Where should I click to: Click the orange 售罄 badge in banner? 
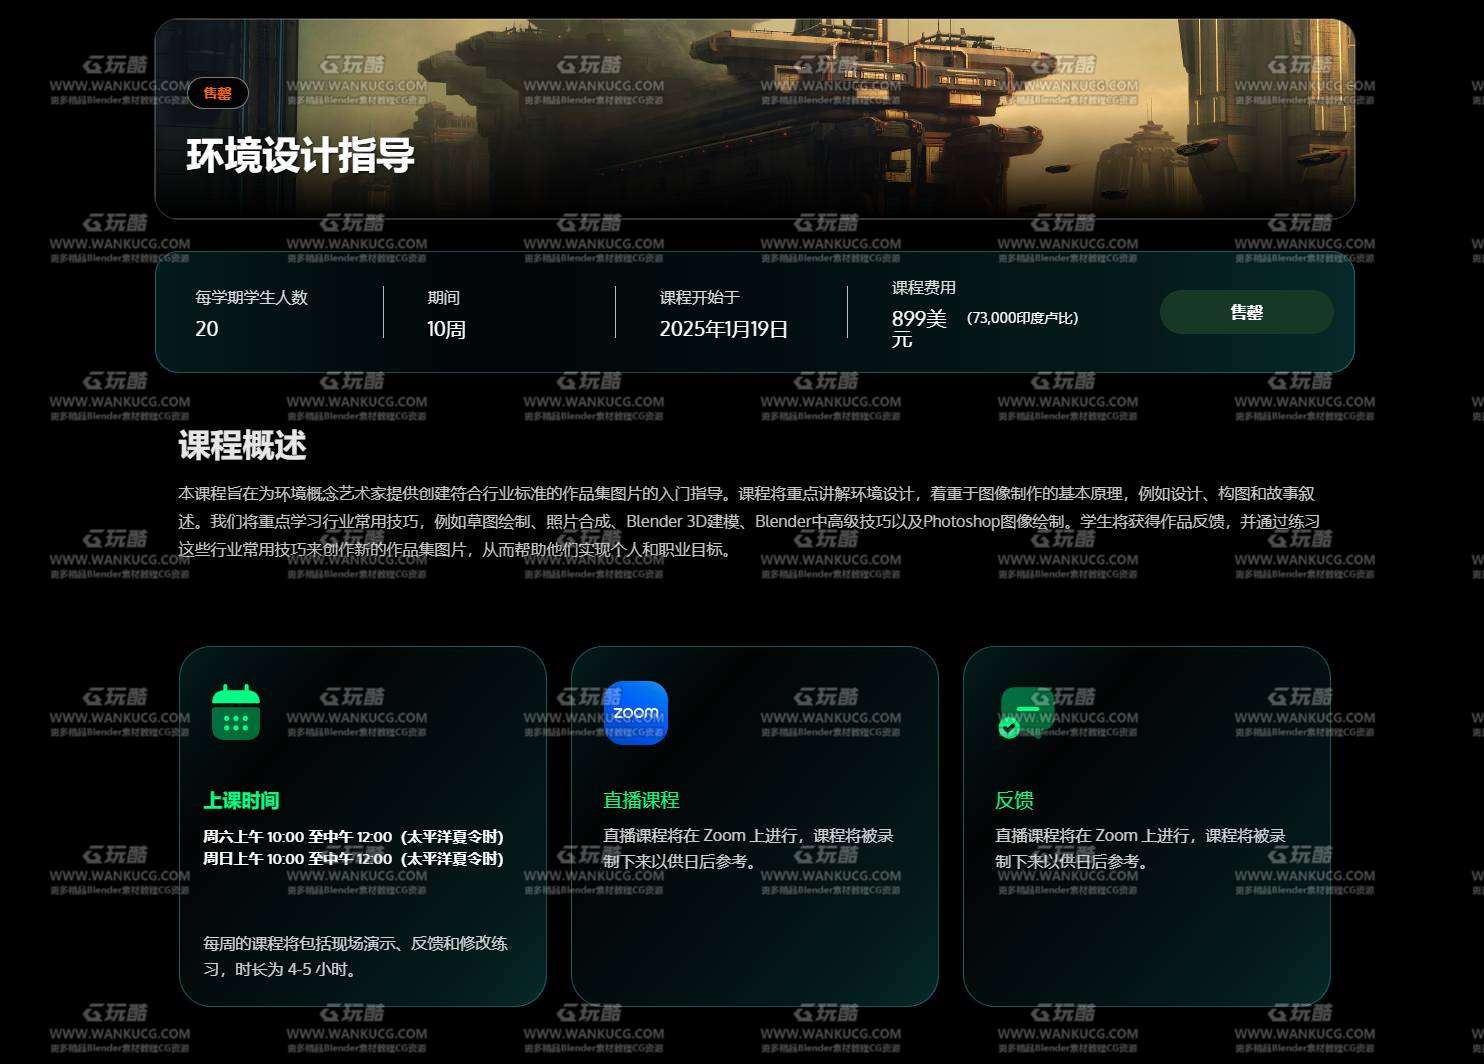coord(217,93)
